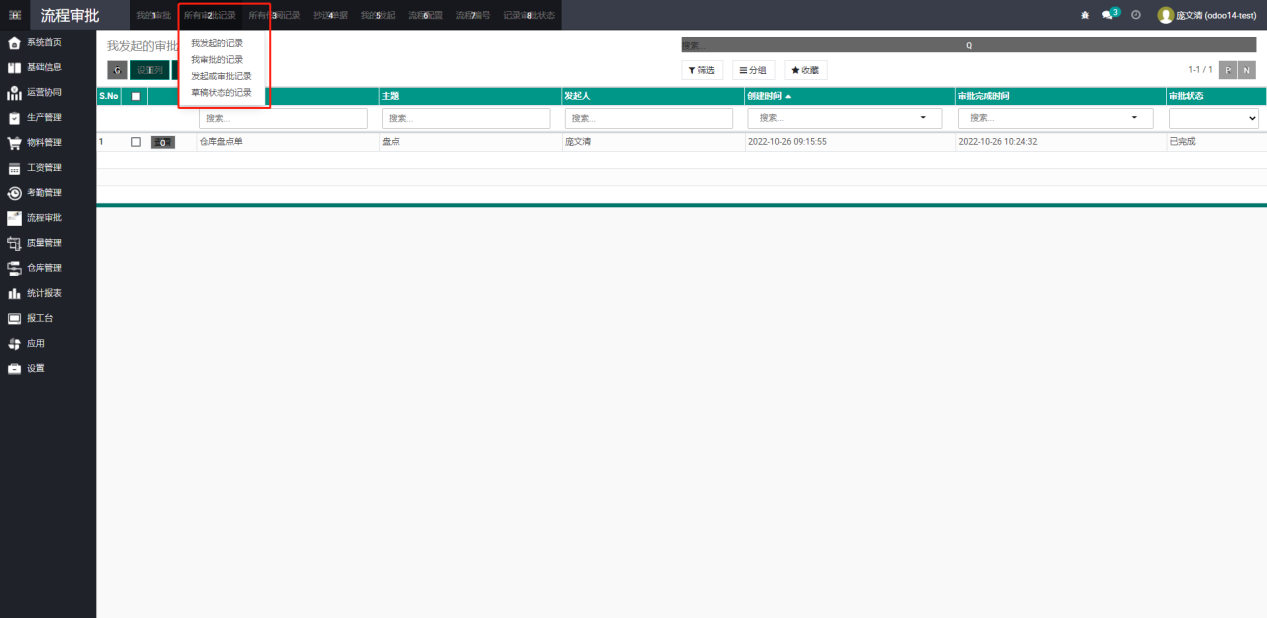Click the 系统首页 home icon in sidebar
The image size is (1267, 618).
tap(14, 43)
